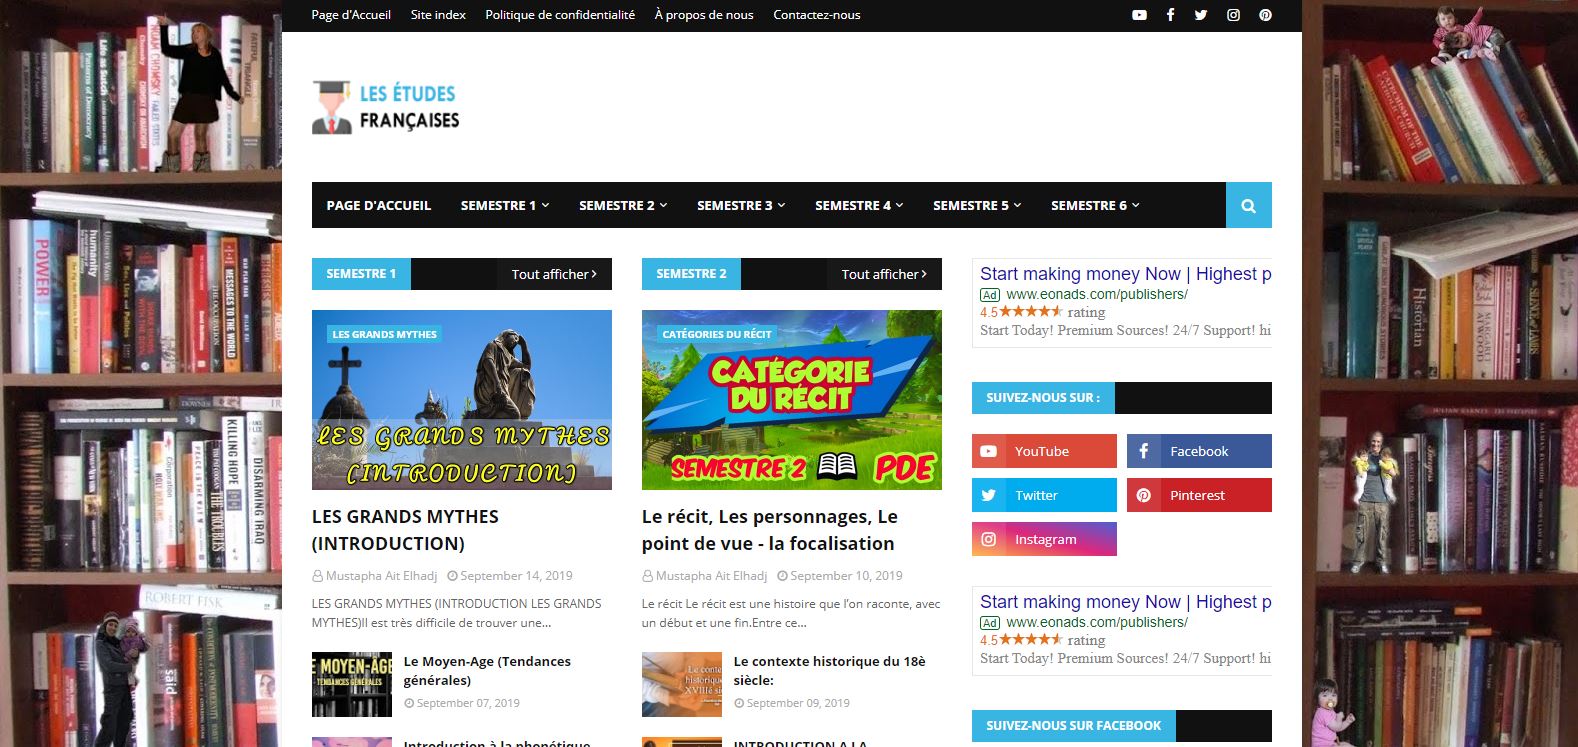Click the search magnifier icon in navigation
The height and width of the screenshot is (747, 1578).
(1249, 205)
